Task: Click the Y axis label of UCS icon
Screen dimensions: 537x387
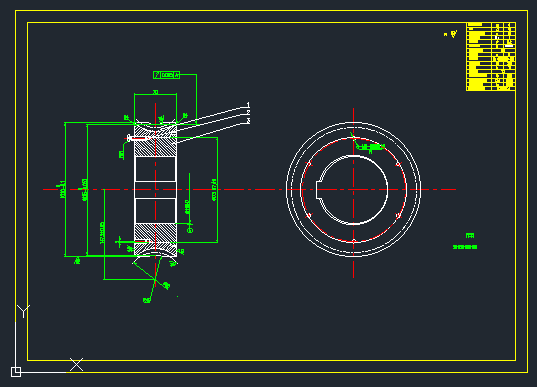Action: [23, 311]
